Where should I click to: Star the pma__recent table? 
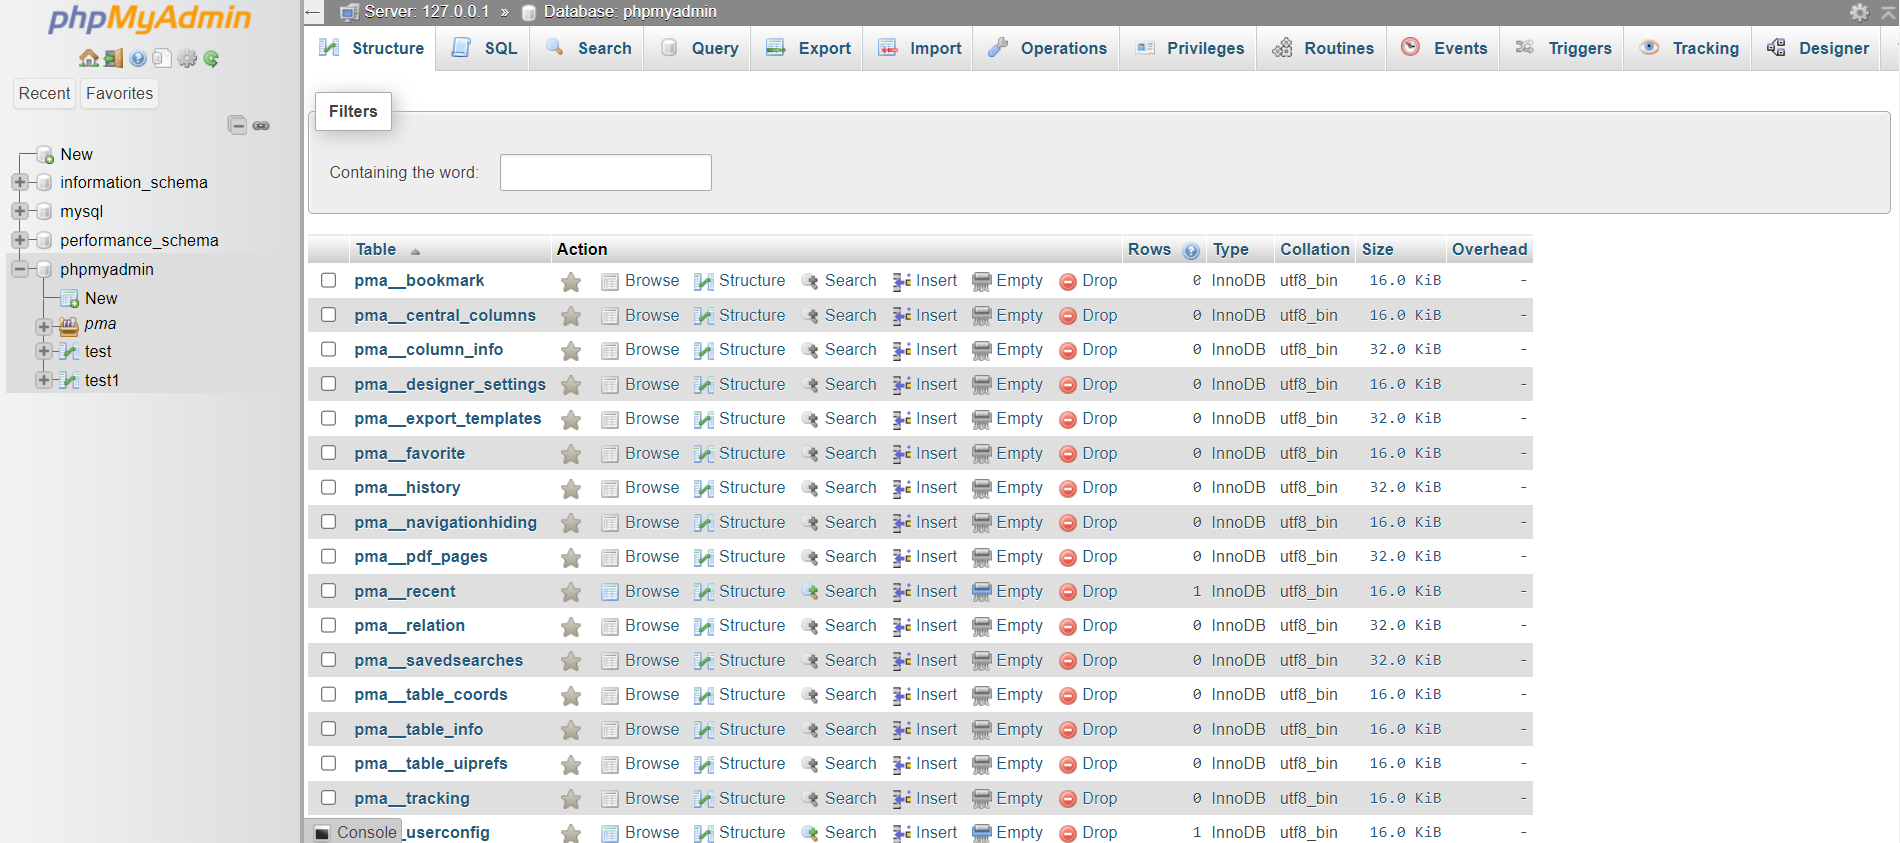tap(571, 592)
